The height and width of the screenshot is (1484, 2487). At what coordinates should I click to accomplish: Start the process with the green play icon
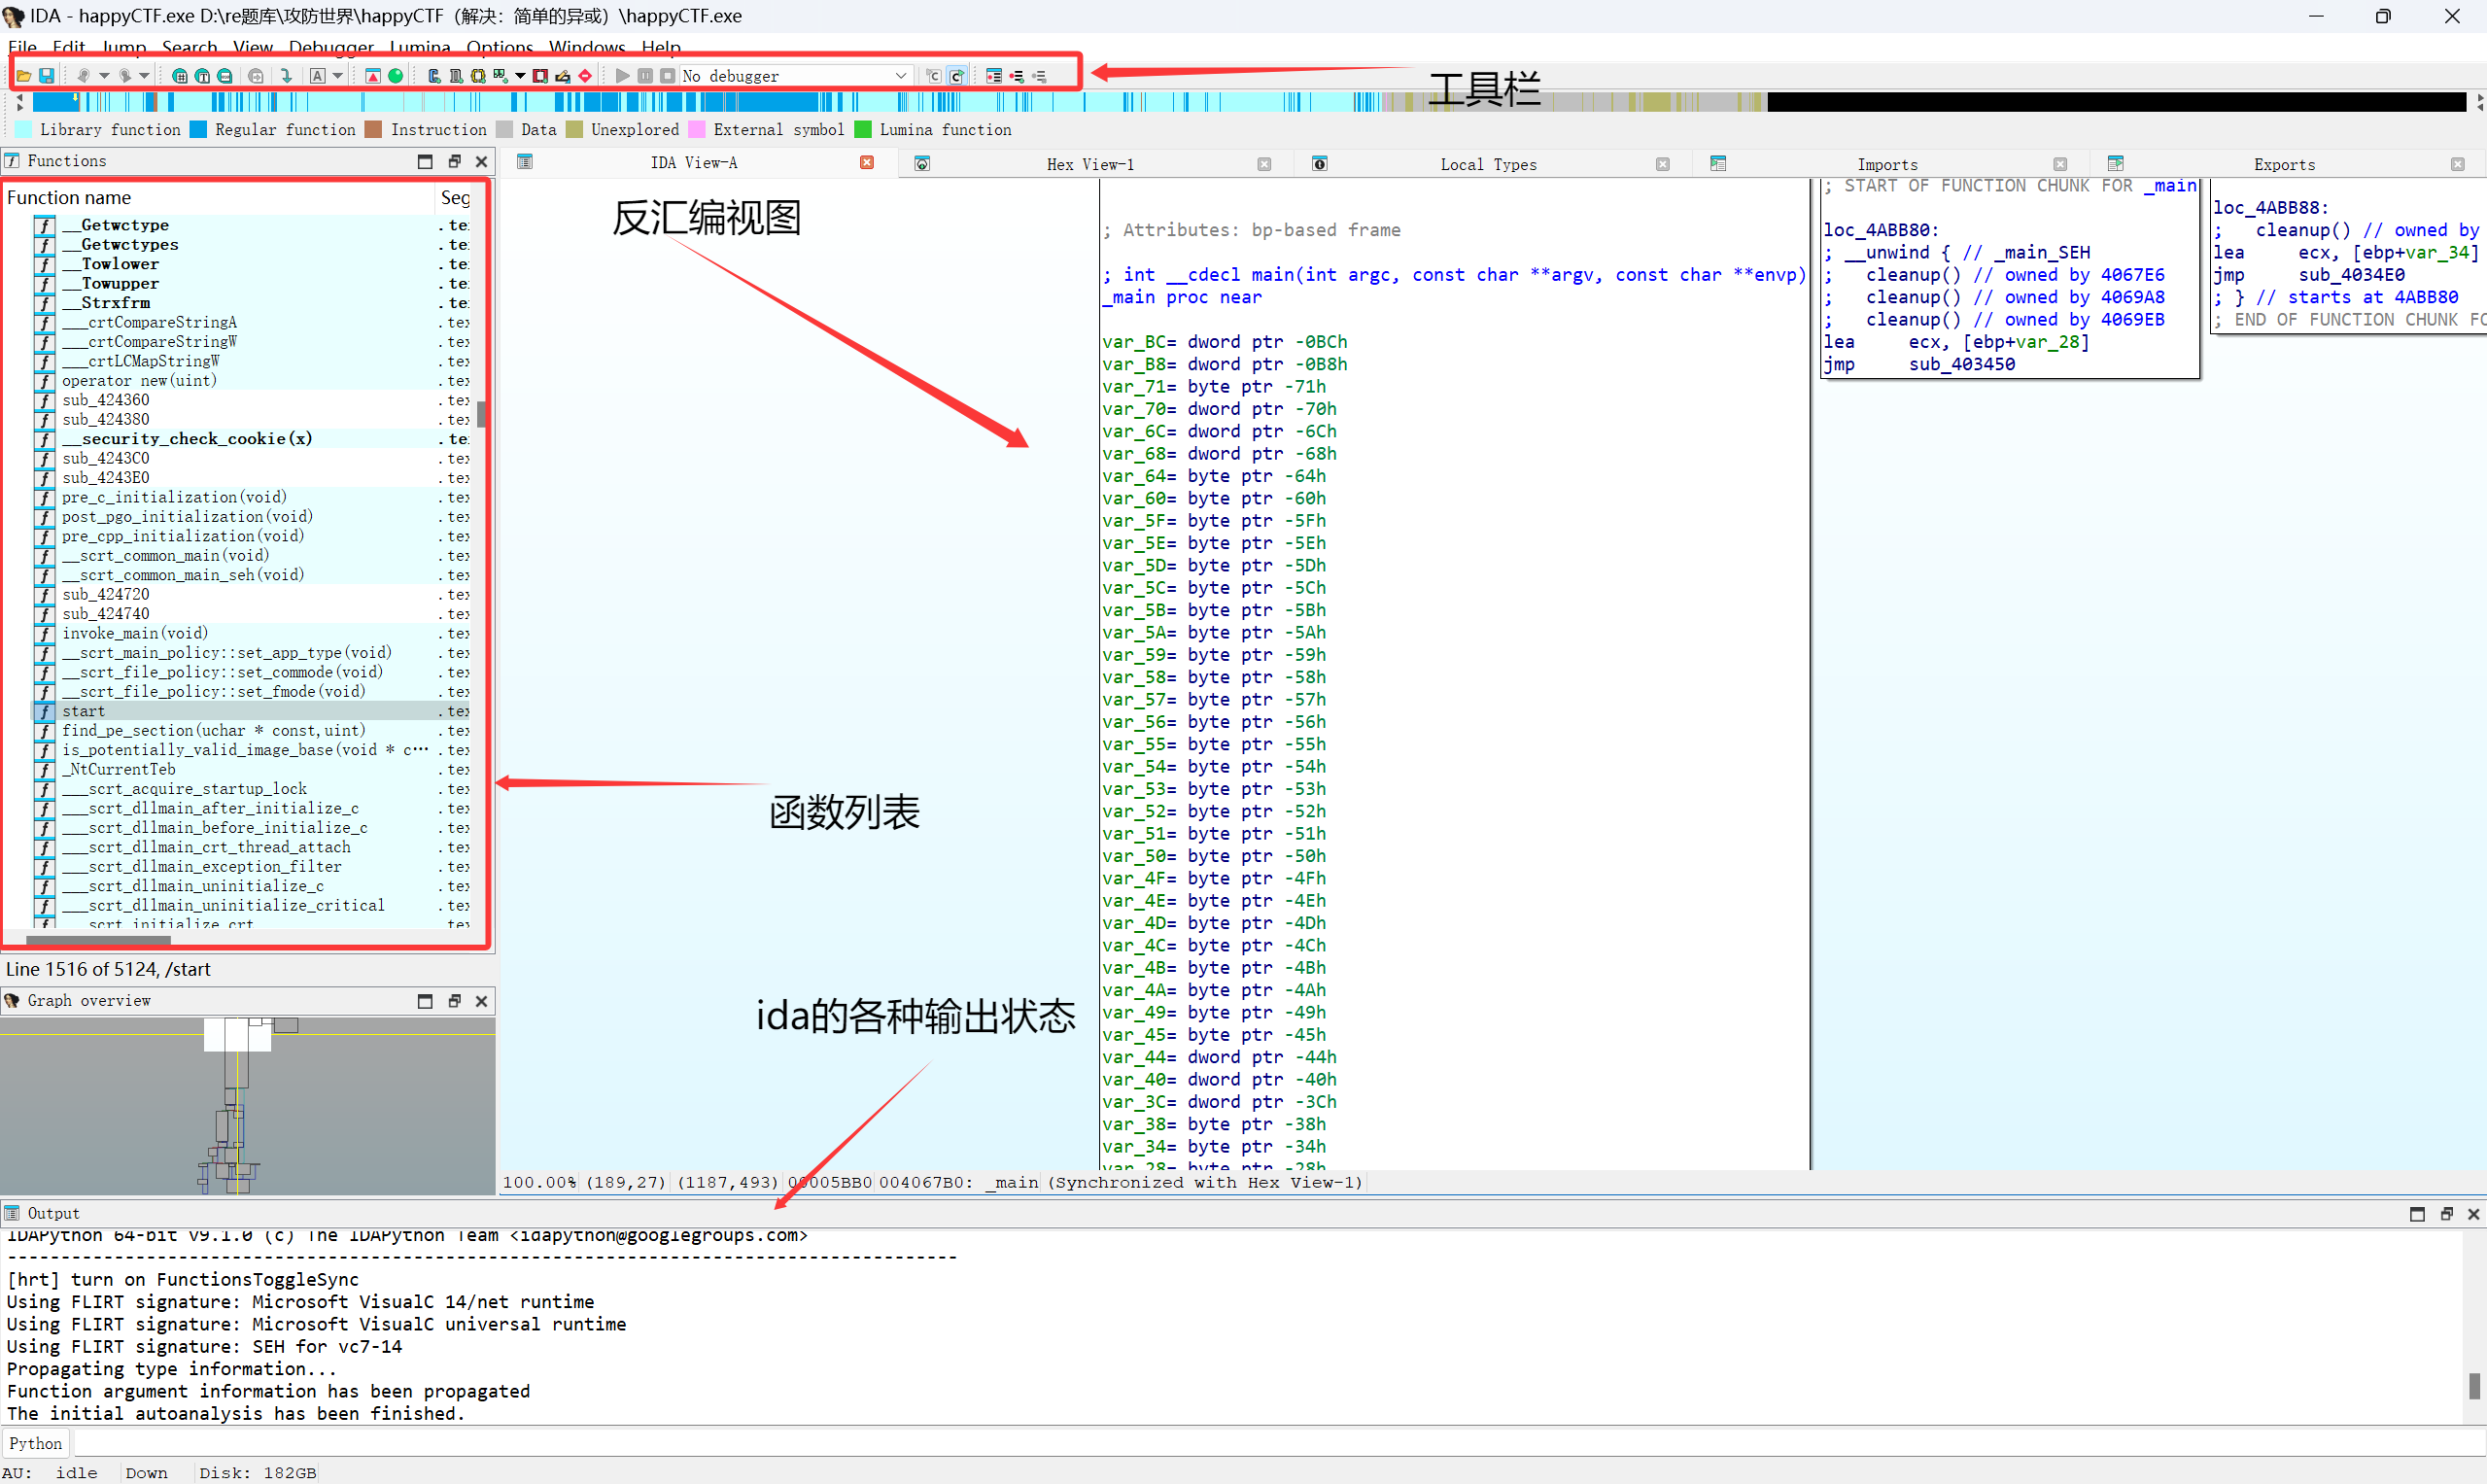[x=622, y=75]
